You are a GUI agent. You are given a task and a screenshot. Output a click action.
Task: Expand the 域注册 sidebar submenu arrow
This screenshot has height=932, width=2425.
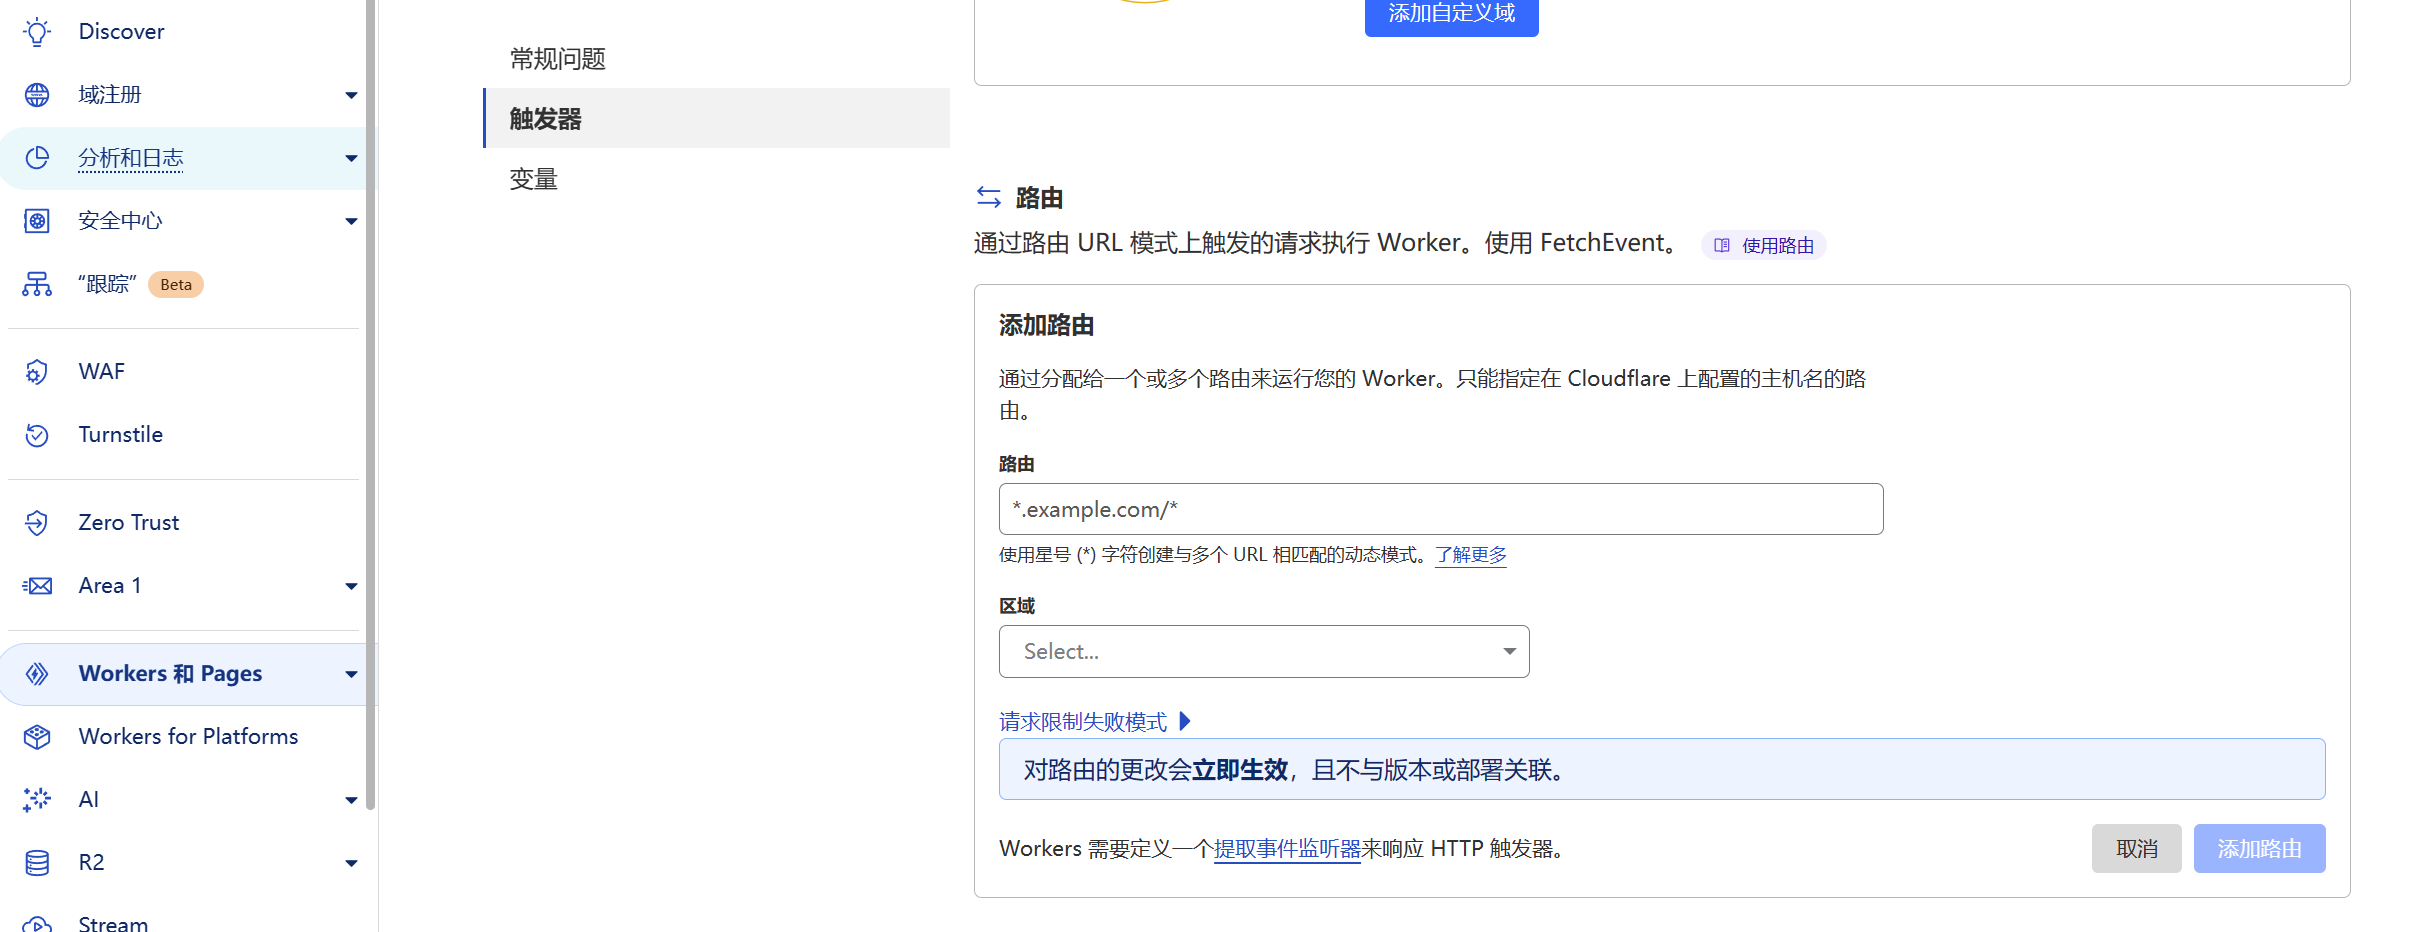pos(351,95)
